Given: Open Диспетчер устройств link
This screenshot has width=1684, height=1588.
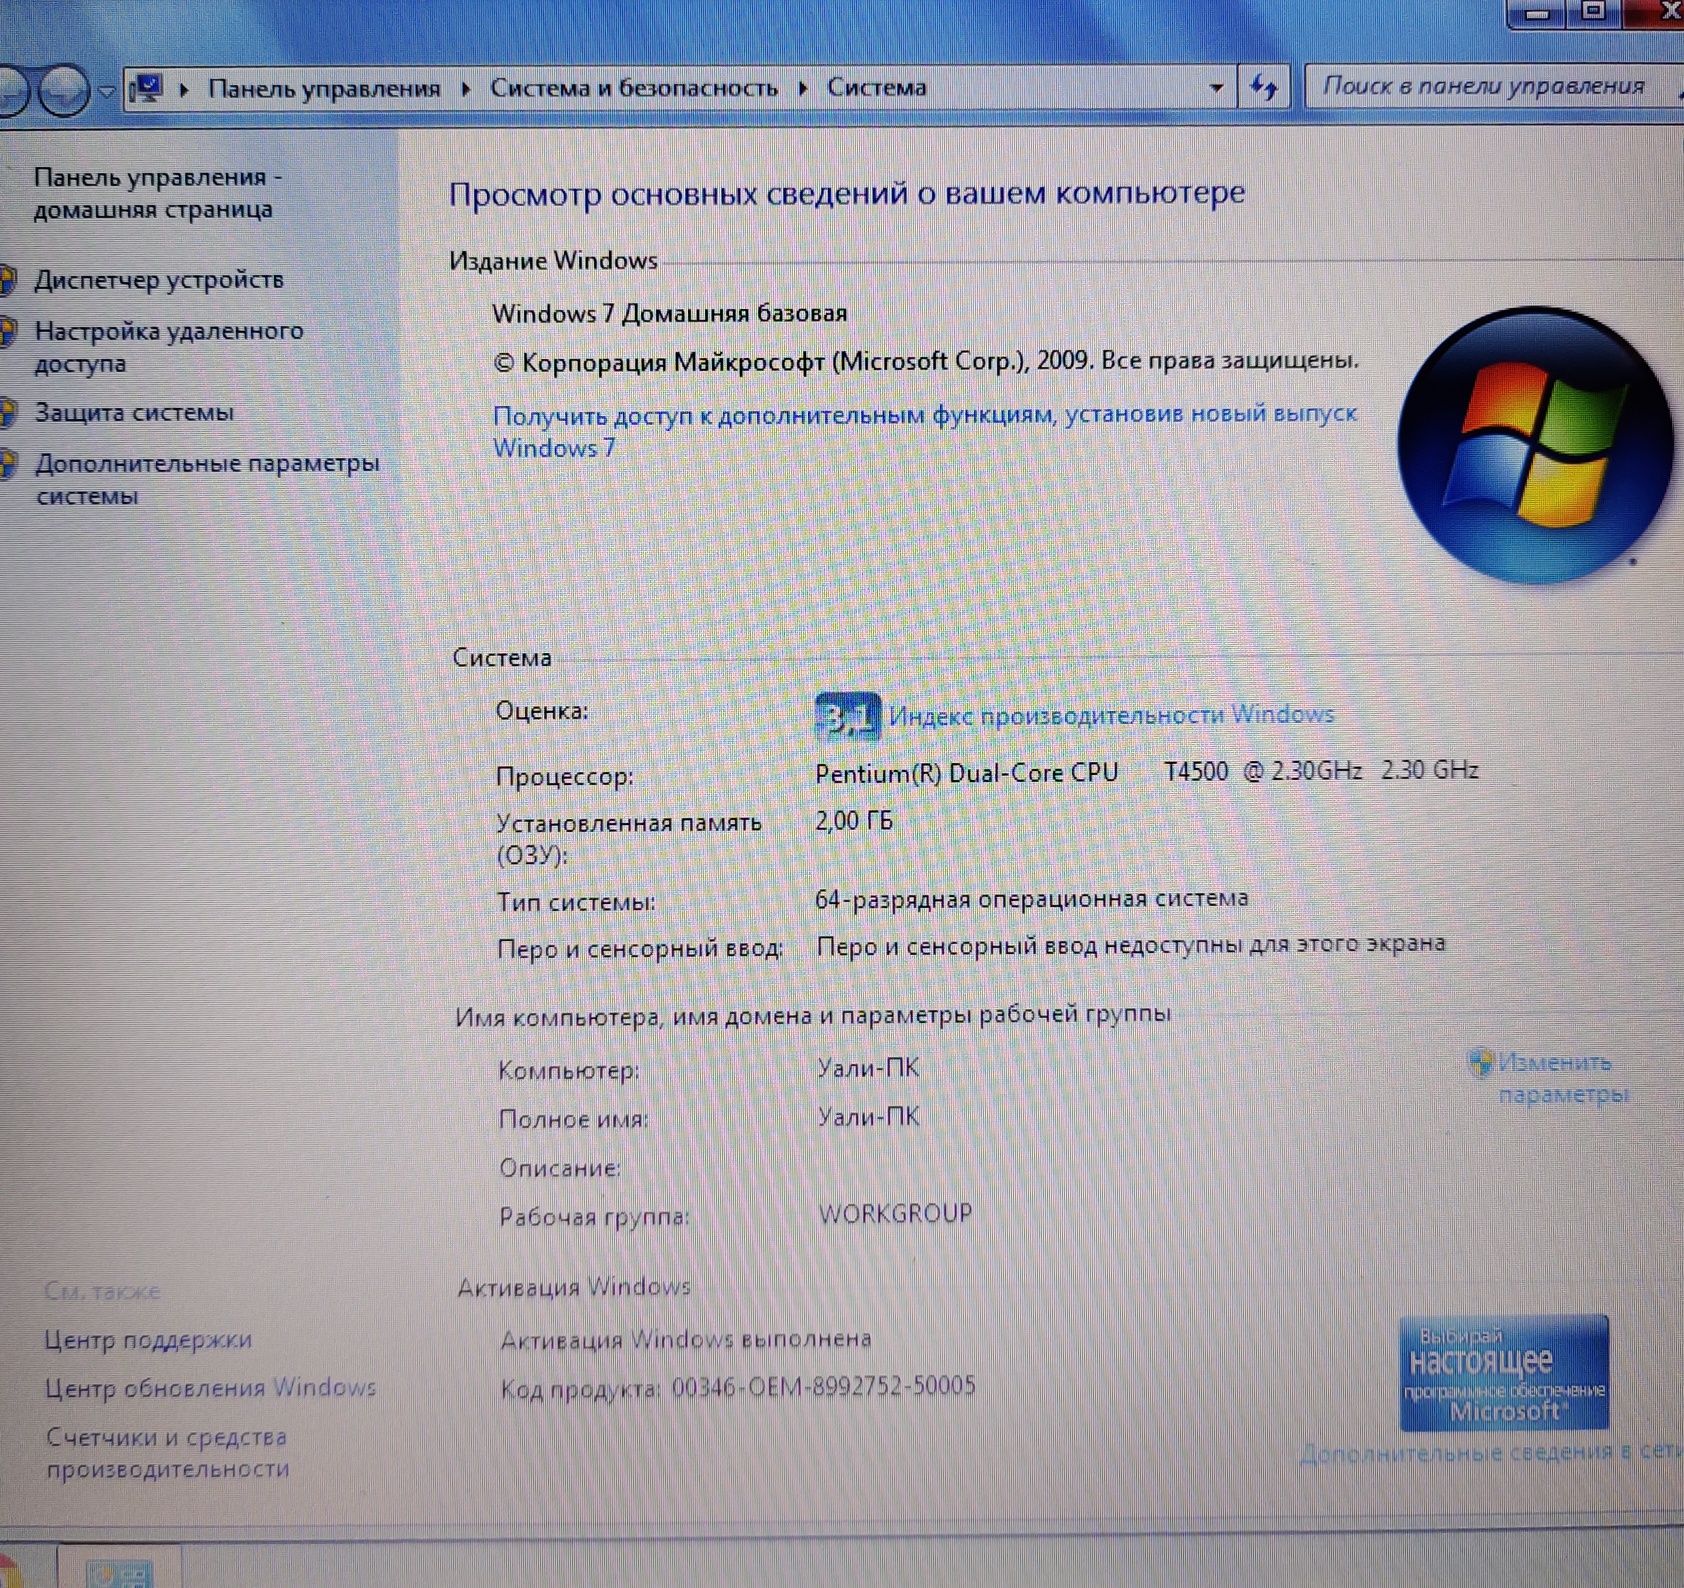Looking at the screenshot, I should coord(159,280).
